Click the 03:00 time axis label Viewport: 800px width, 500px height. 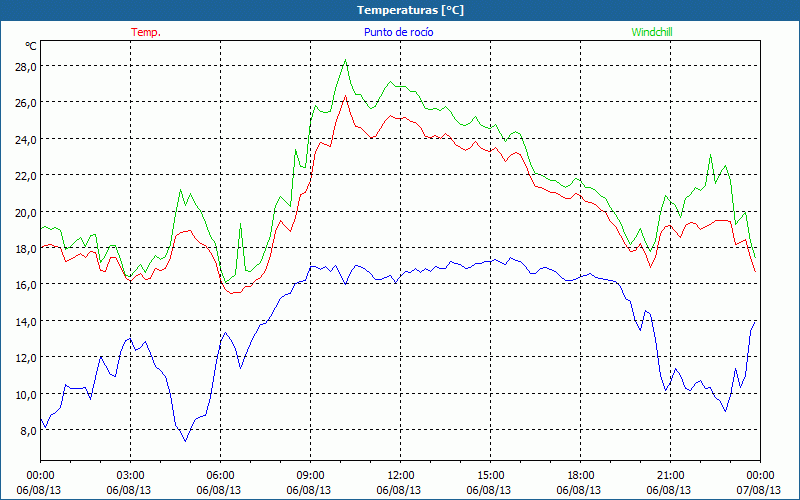(x=131, y=476)
